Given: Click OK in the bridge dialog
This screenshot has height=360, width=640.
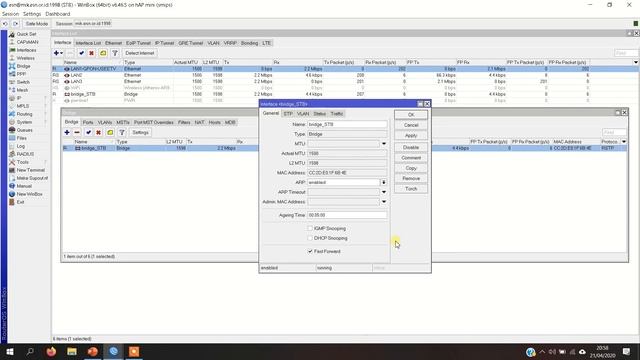Looking at the screenshot, I should [x=411, y=115].
